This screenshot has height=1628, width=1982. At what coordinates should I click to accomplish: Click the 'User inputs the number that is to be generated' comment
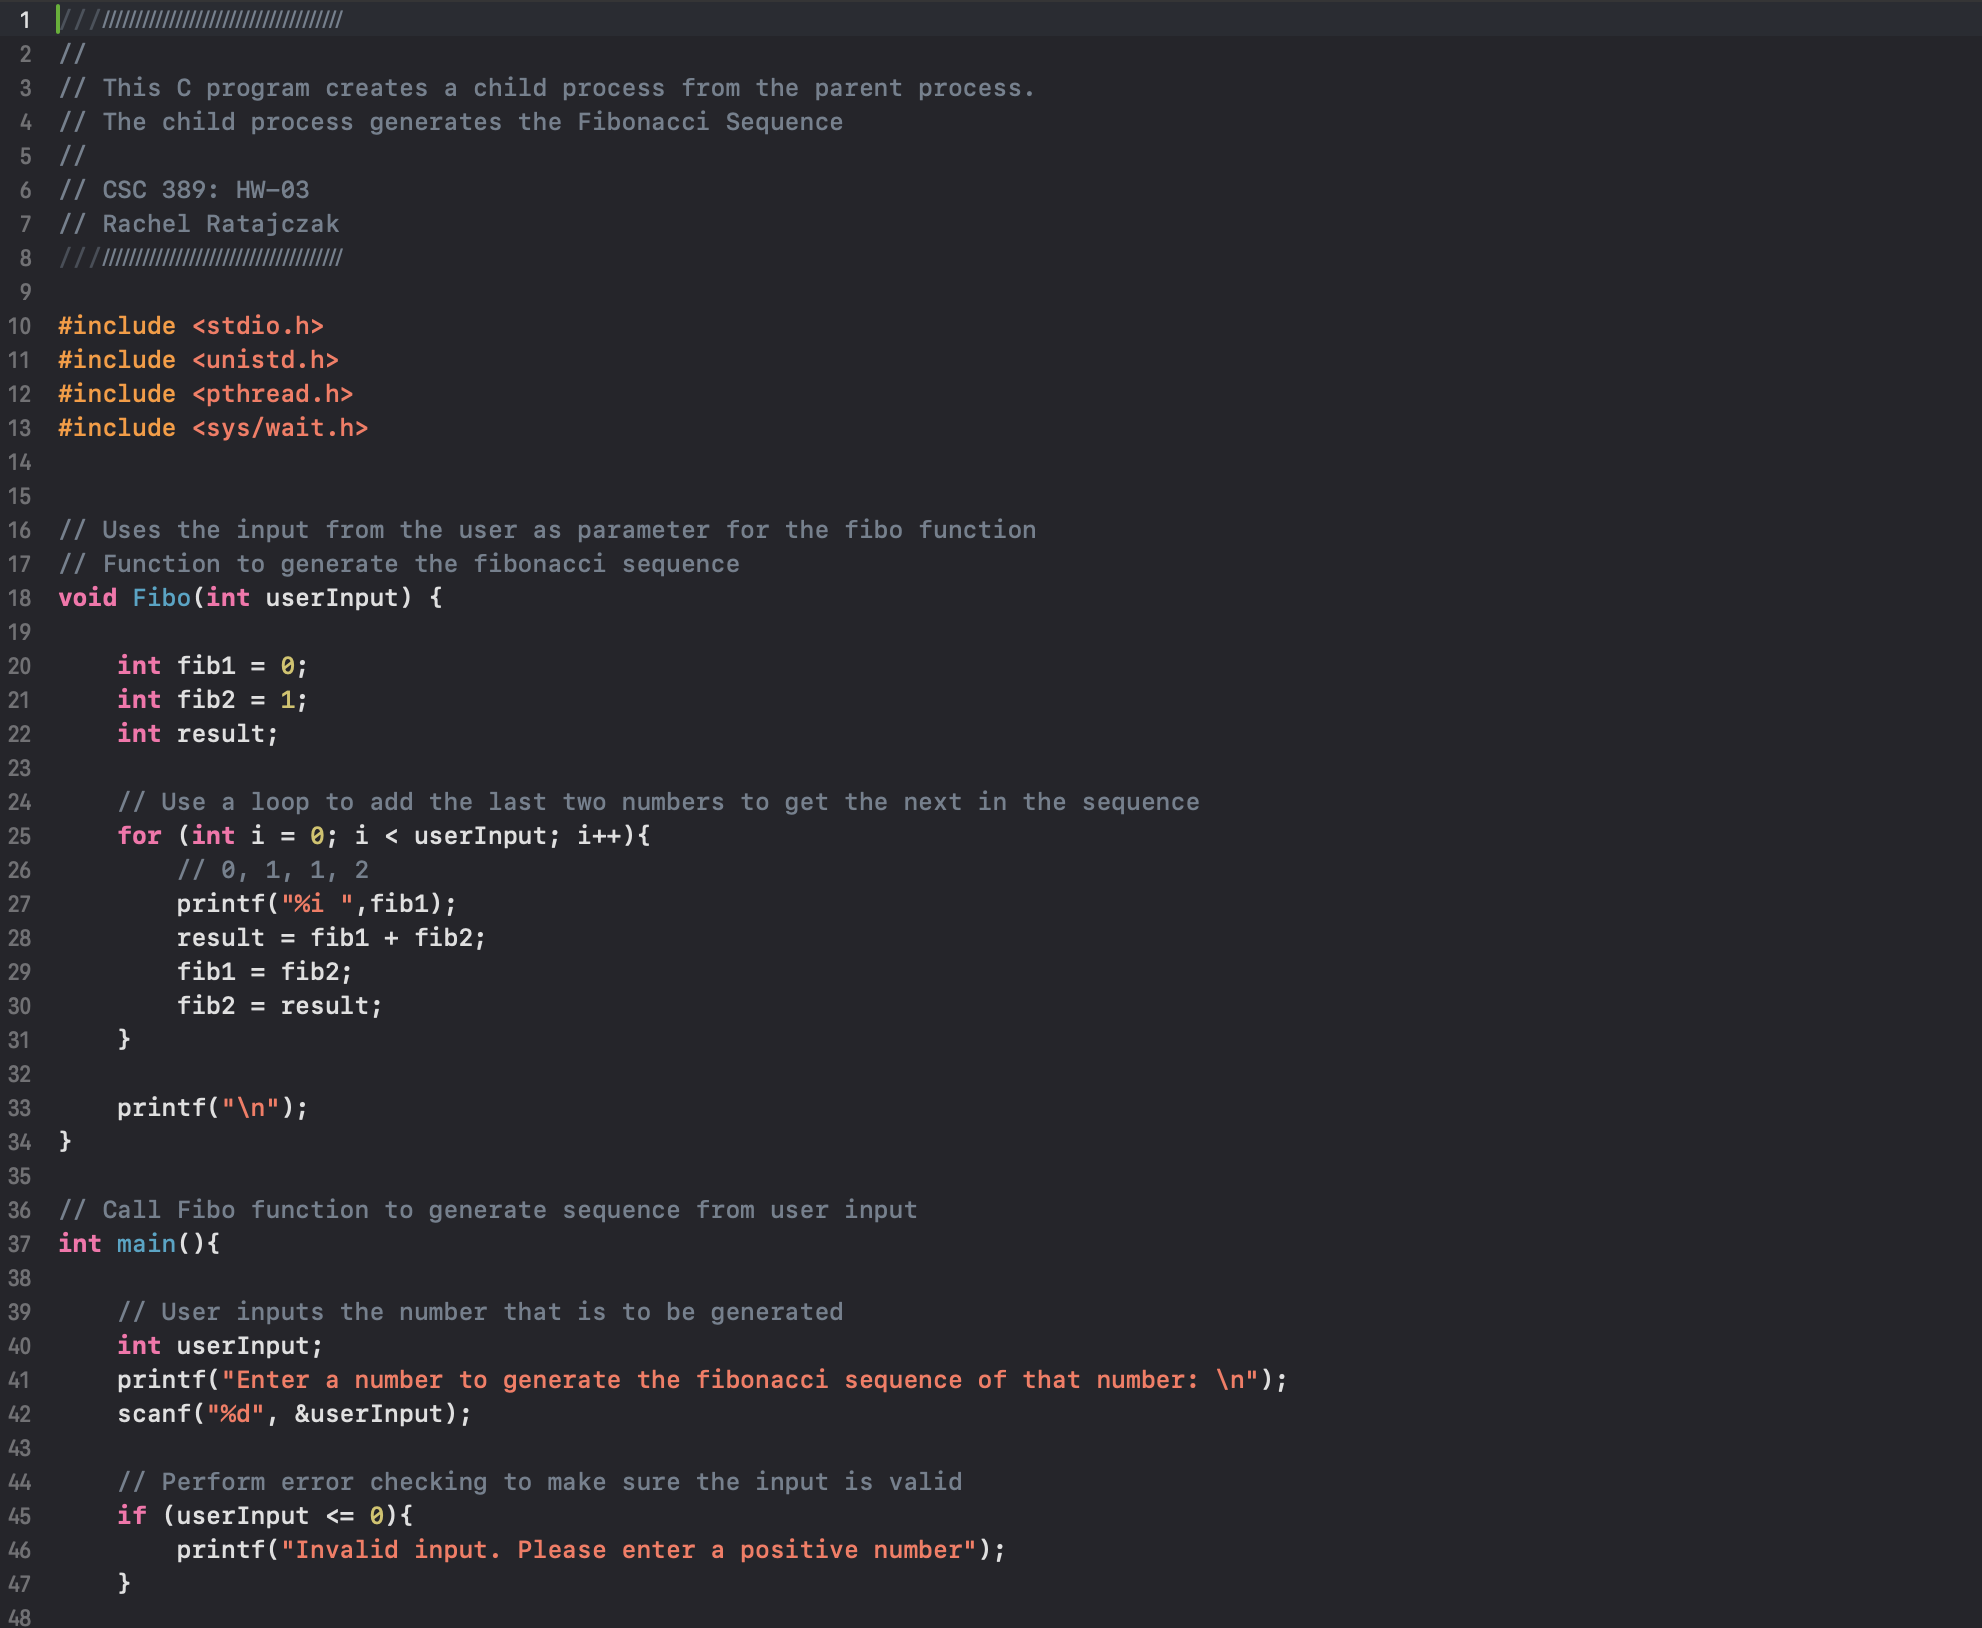[480, 1312]
